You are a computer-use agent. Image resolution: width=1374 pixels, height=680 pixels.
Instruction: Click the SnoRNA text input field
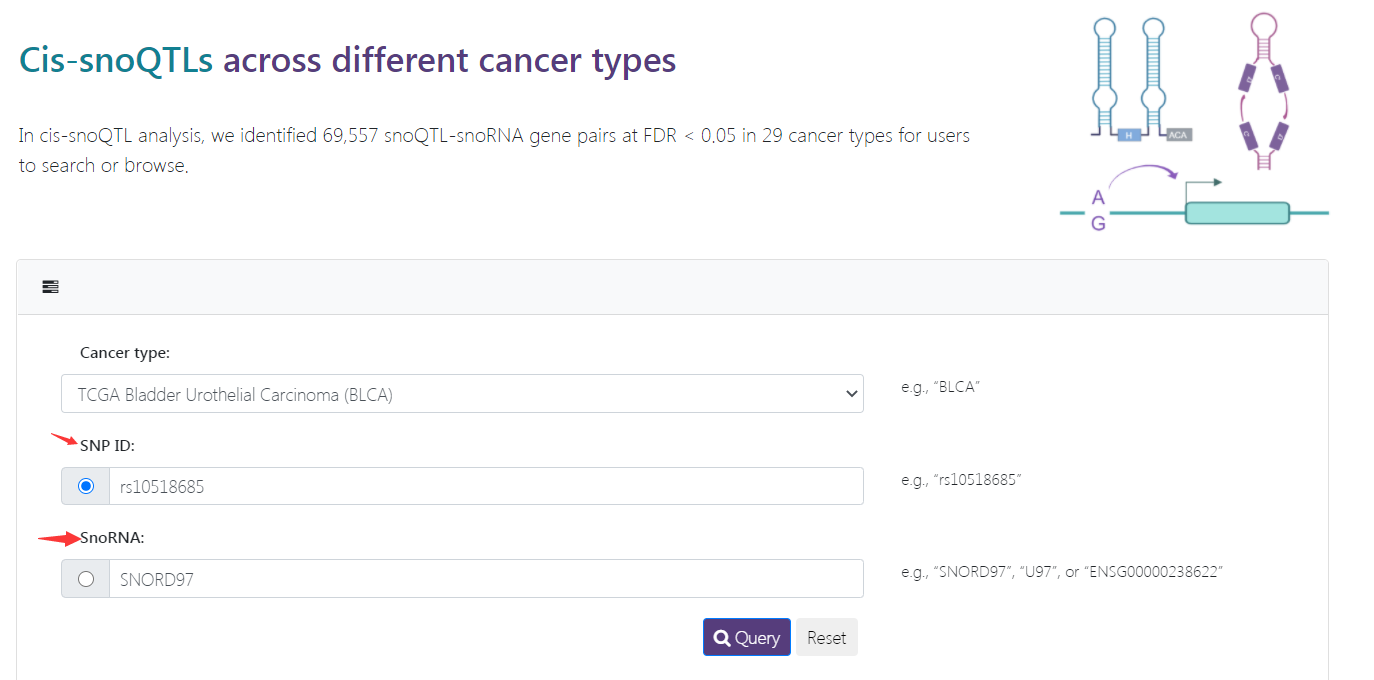click(486, 578)
